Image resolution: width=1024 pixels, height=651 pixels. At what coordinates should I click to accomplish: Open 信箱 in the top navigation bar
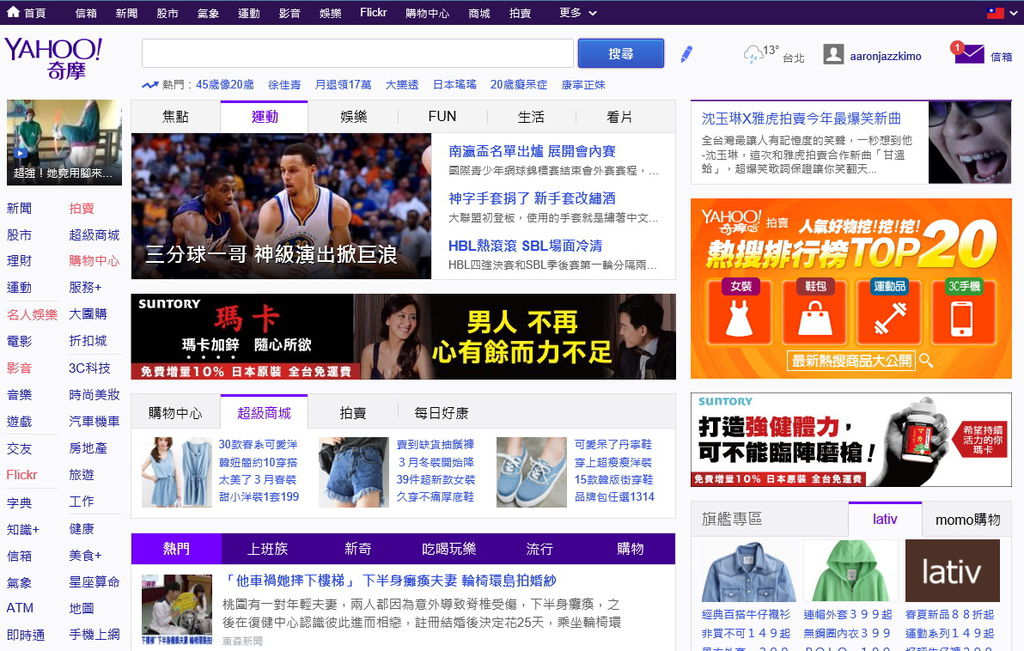(x=86, y=12)
